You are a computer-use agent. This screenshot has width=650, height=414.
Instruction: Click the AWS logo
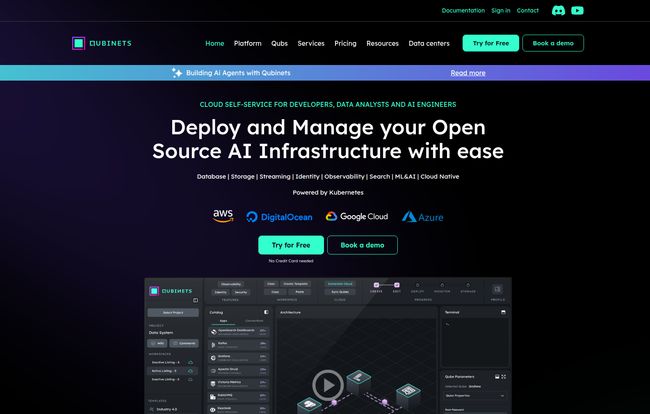pos(223,216)
